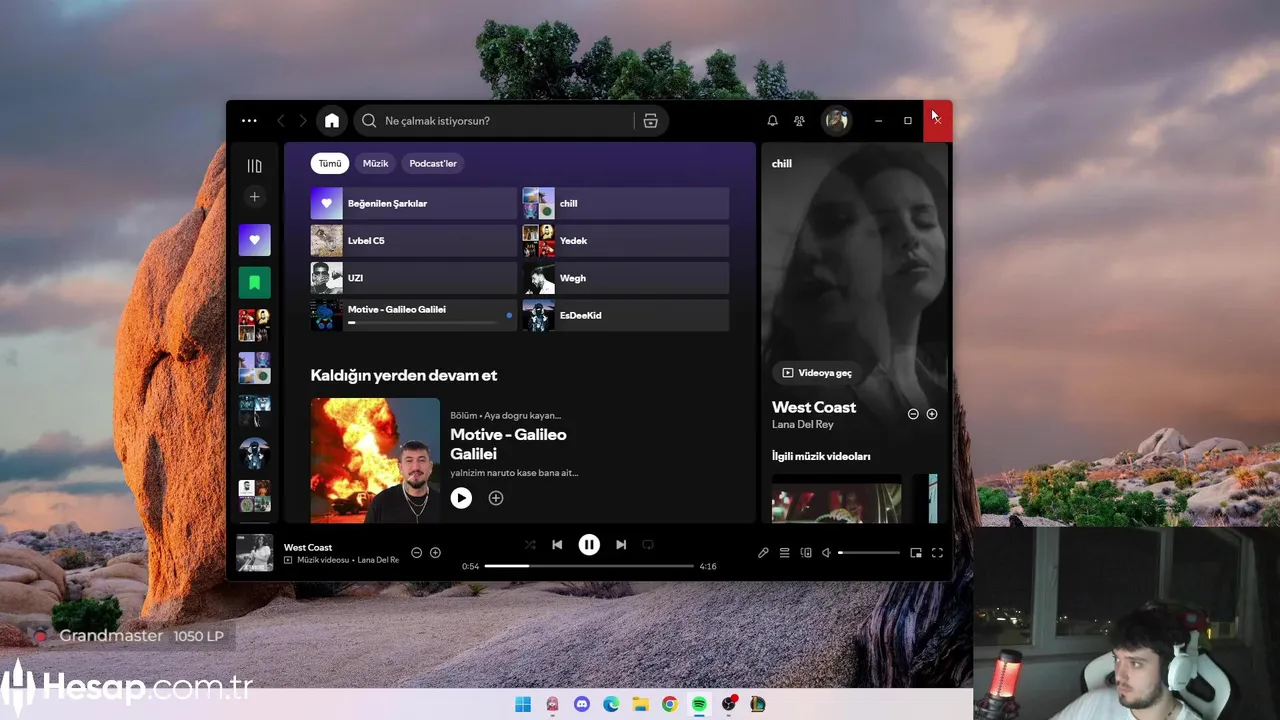The image size is (1280, 720).
Task: Skip to the next track
Action: click(621, 545)
